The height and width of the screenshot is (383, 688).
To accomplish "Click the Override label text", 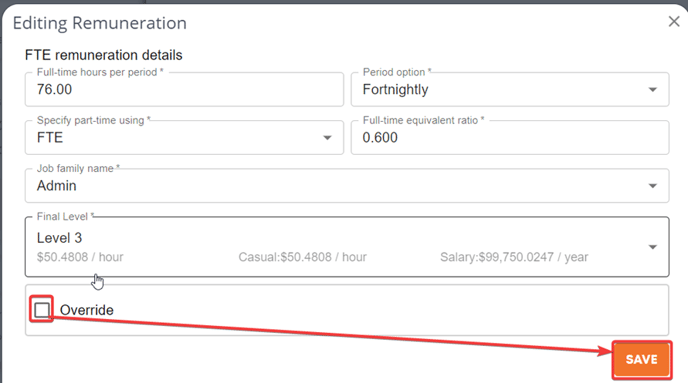I will point(86,310).
